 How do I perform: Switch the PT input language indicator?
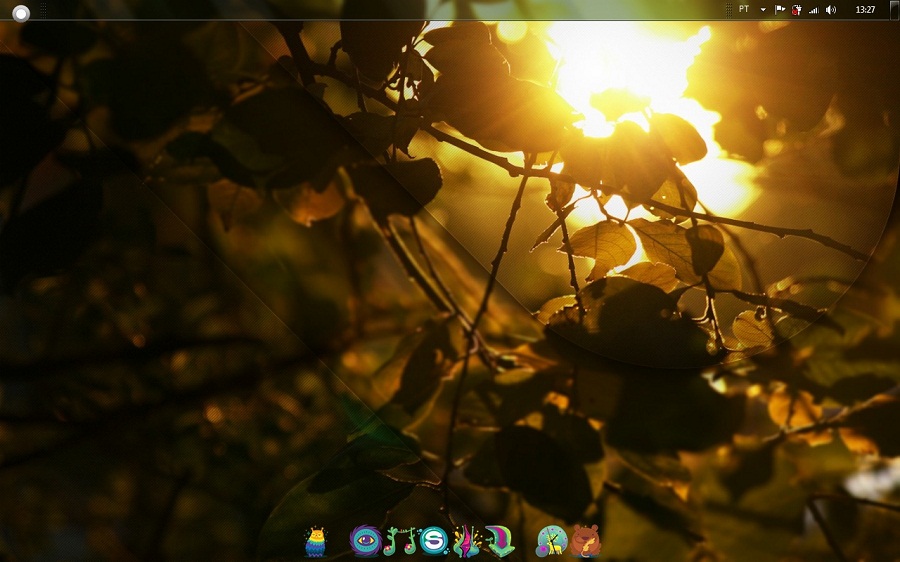click(744, 9)
